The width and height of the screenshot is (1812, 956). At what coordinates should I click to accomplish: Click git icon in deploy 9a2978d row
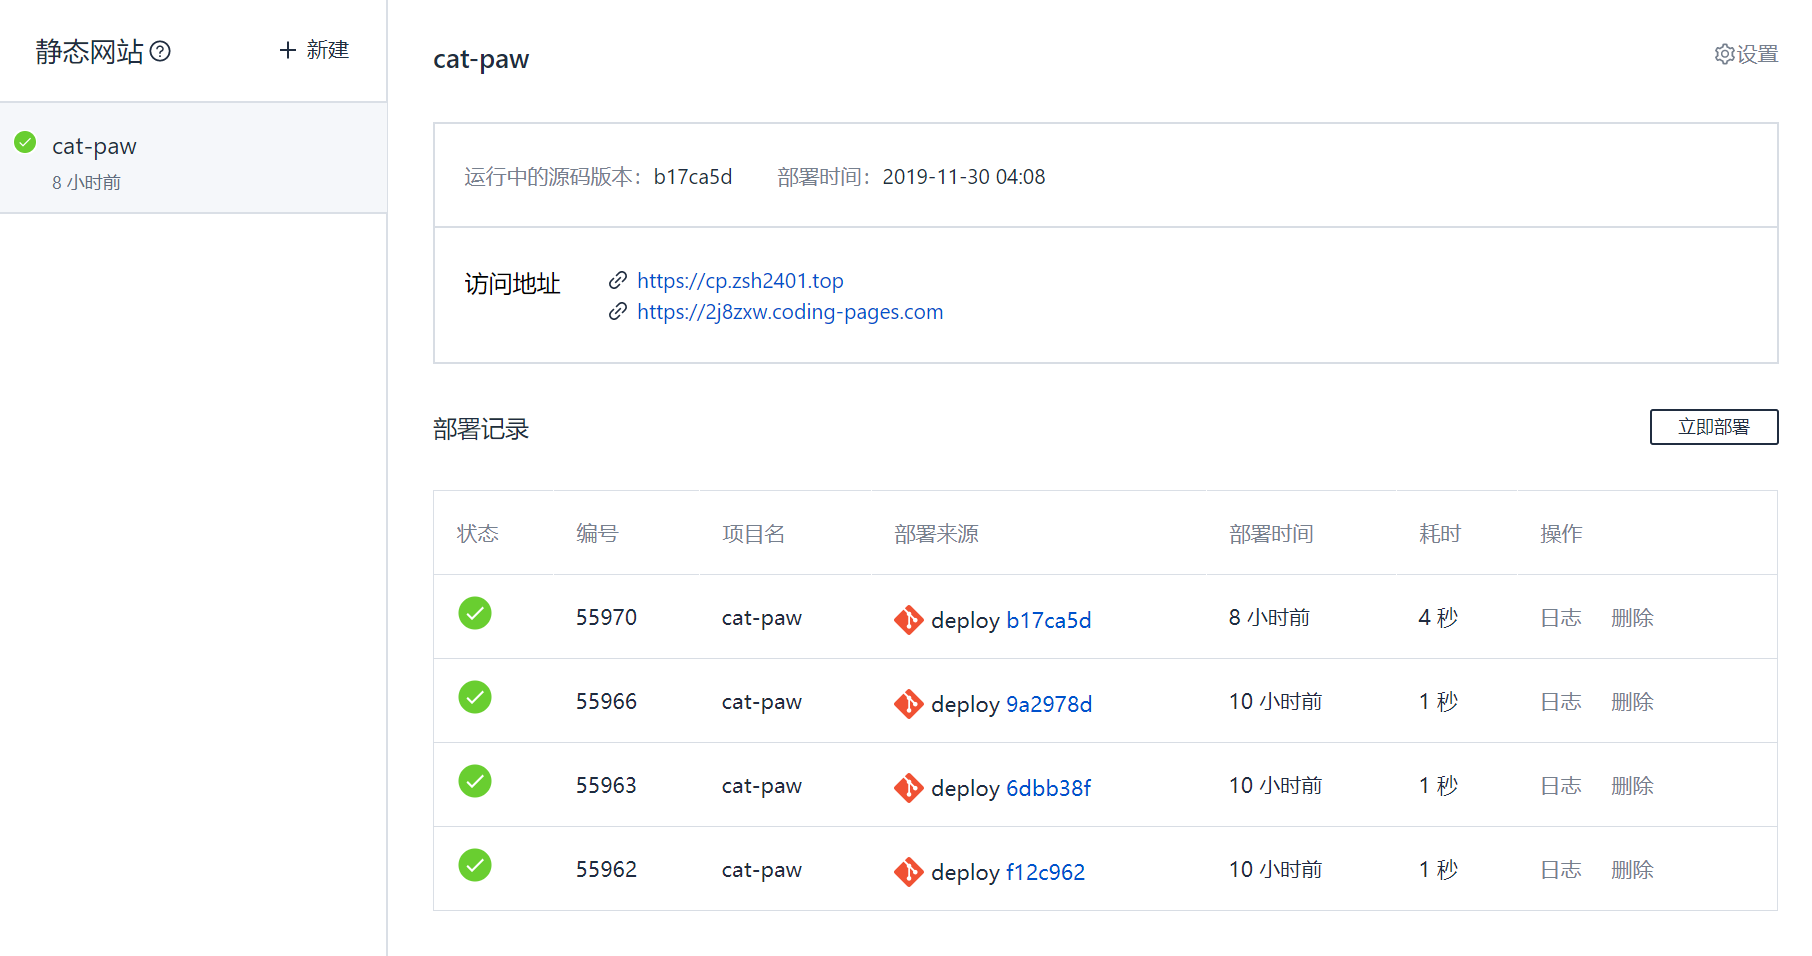[908, 704]
